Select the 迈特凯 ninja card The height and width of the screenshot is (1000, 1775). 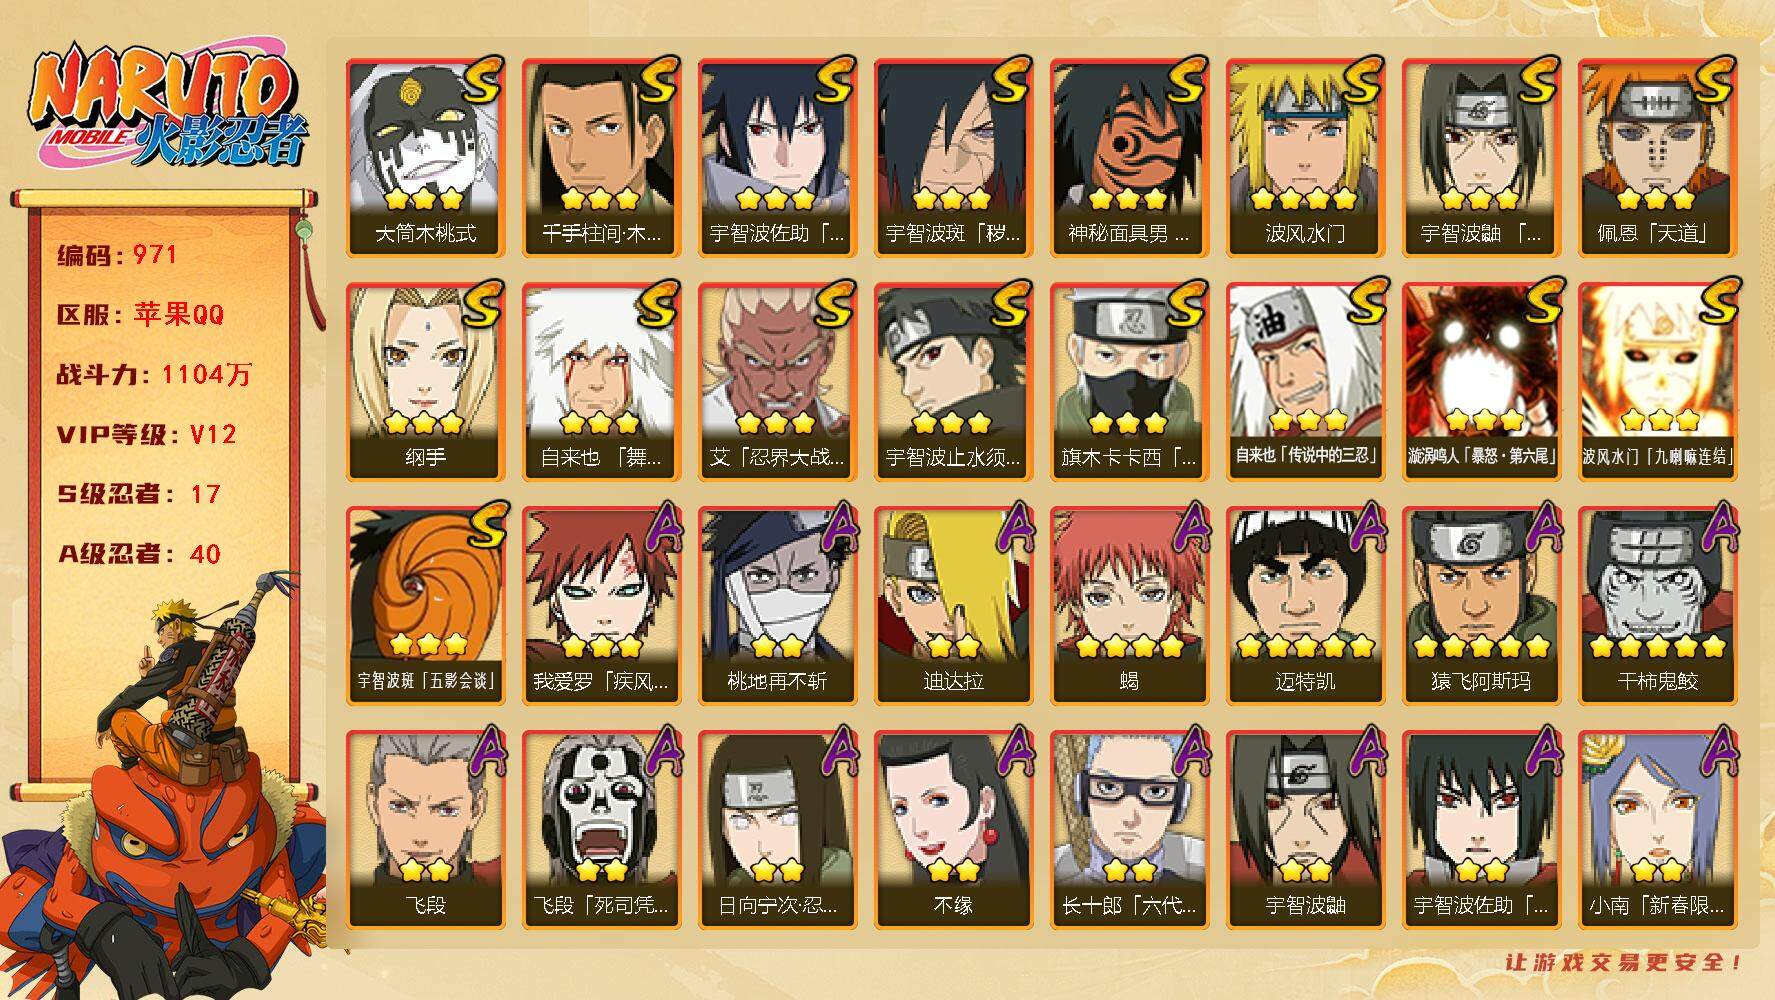(1306, 605)
